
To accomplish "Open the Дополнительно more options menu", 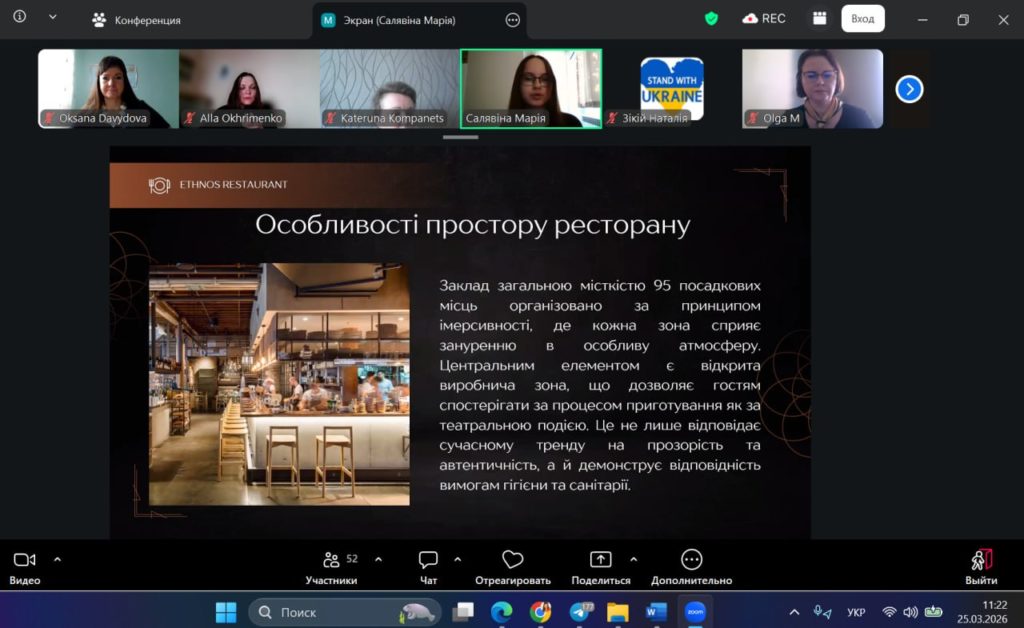I will point(691,561).
